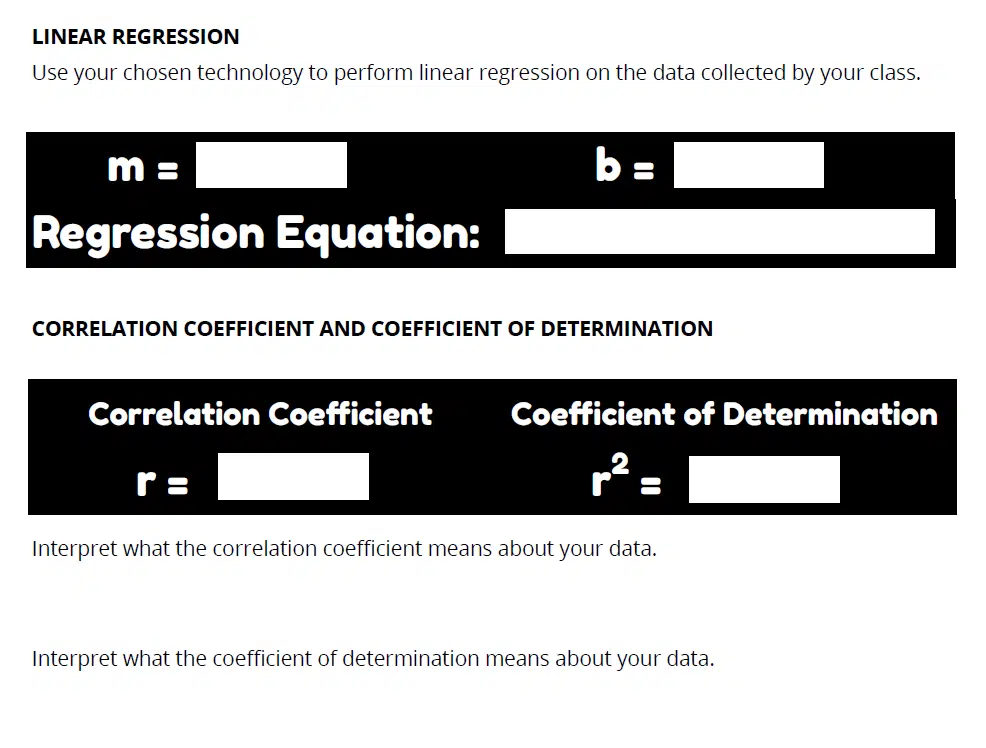The width and height of the screenshot is (986, 748).
Task: Click the 'r² =' label text
Action: [x=626, y=475]
